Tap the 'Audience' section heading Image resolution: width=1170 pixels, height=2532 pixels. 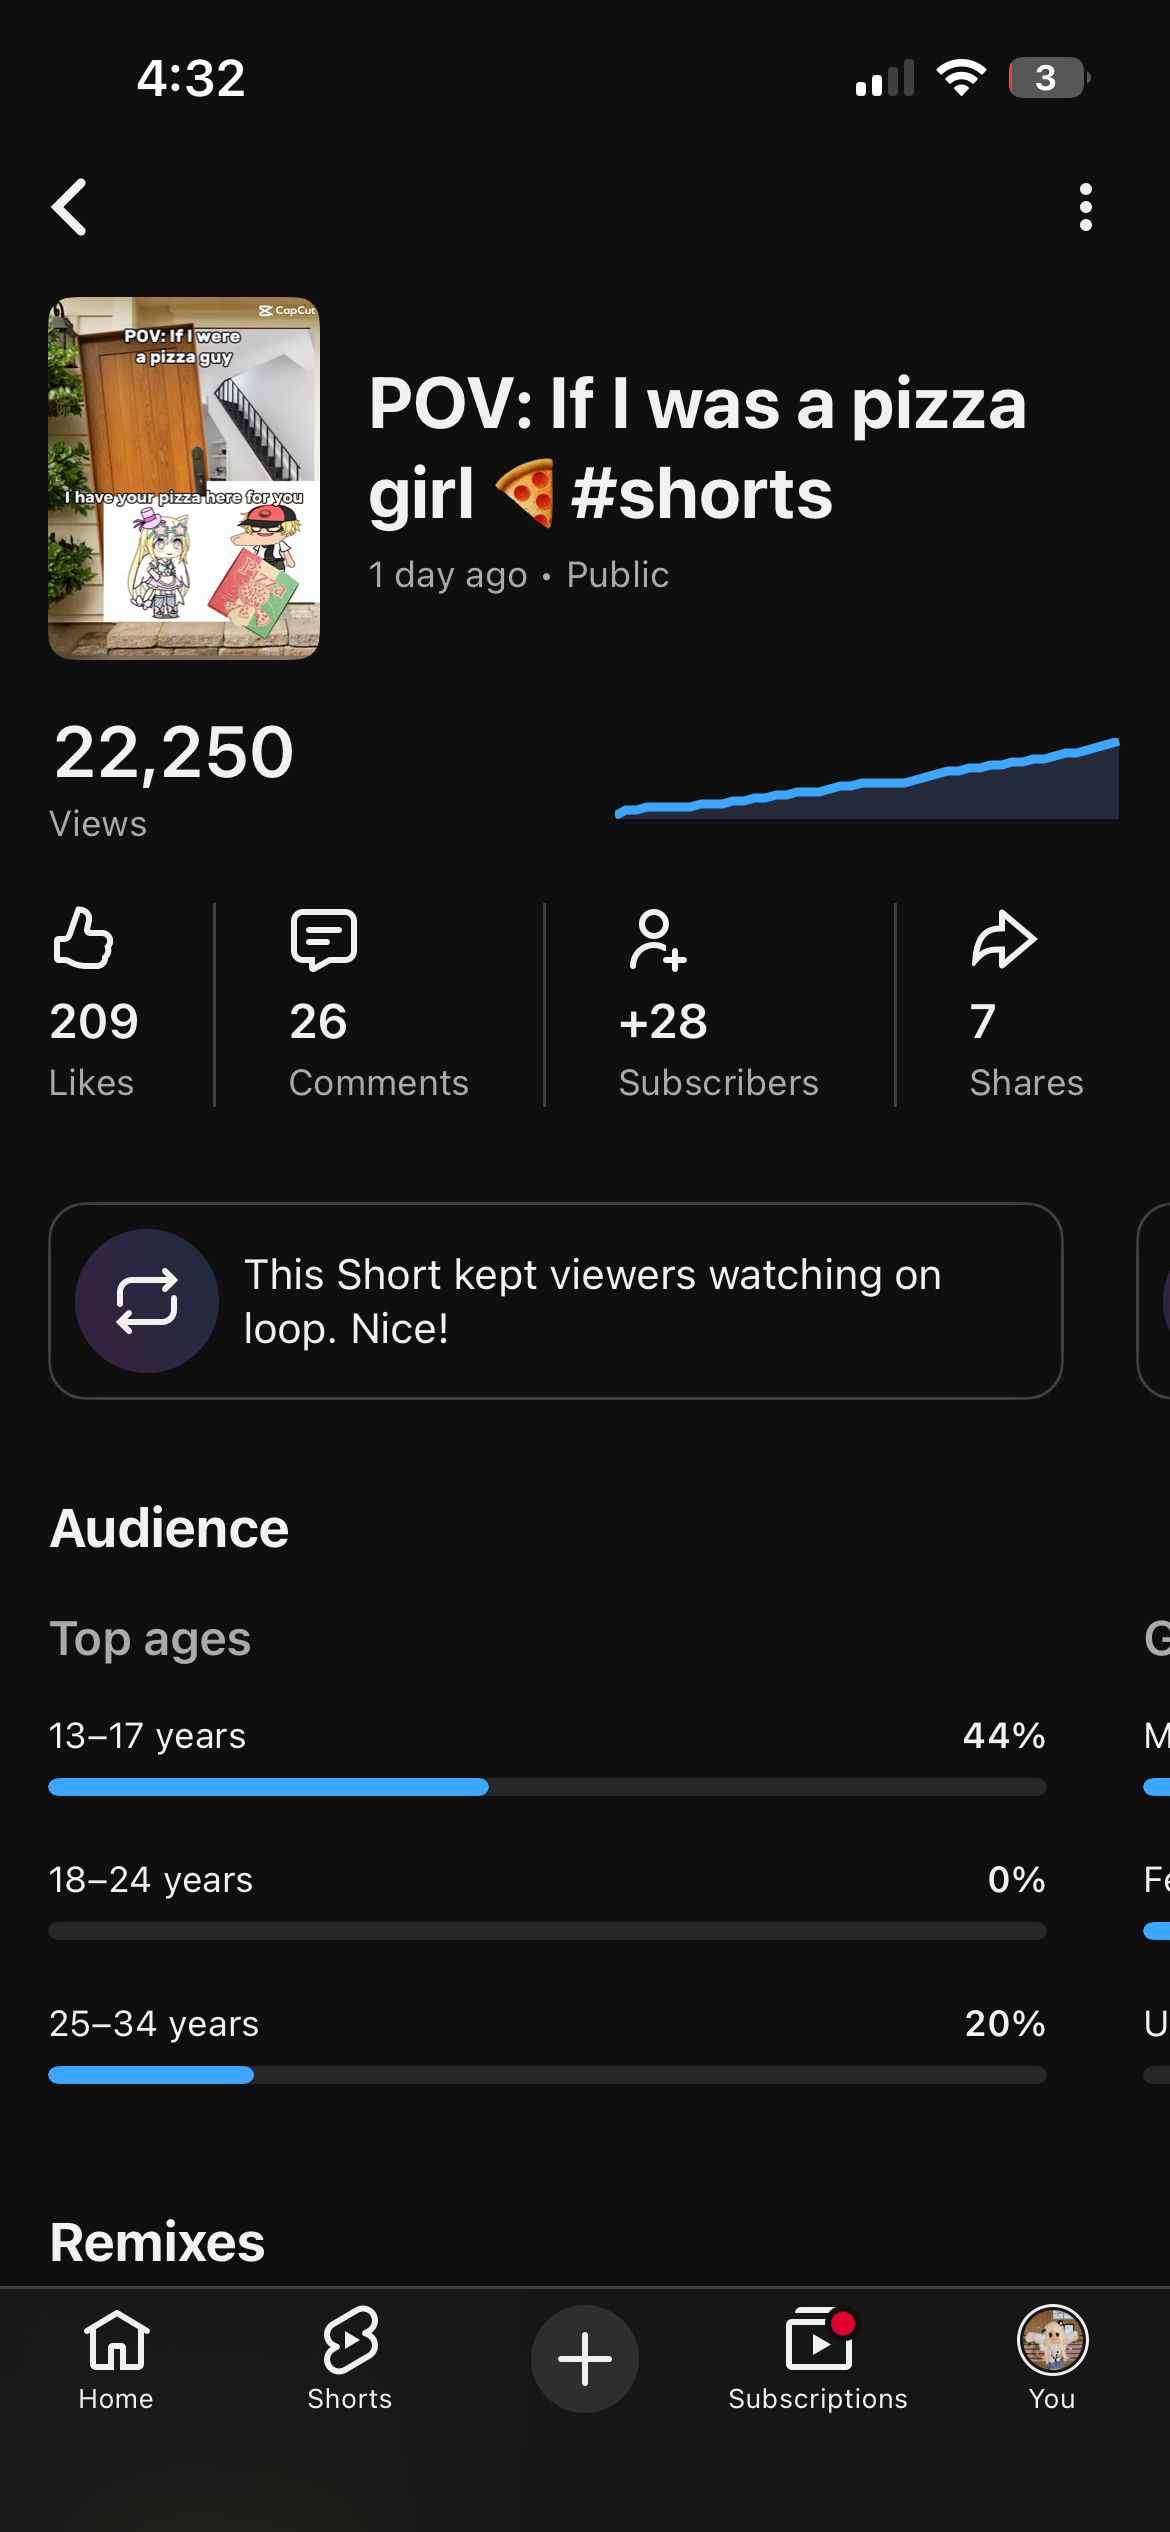coord(170,1528)
